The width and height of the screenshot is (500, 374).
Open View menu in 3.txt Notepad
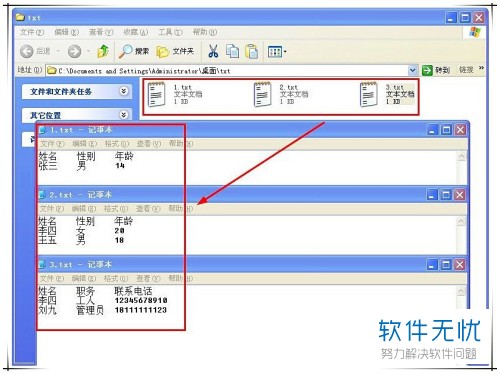[x=148, y=278]
